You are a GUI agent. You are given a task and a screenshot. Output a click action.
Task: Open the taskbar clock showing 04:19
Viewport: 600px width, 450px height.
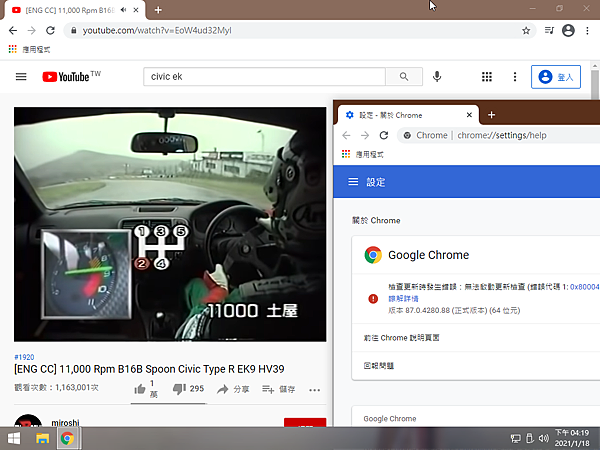pyautogui.click(x=572, y=438)
